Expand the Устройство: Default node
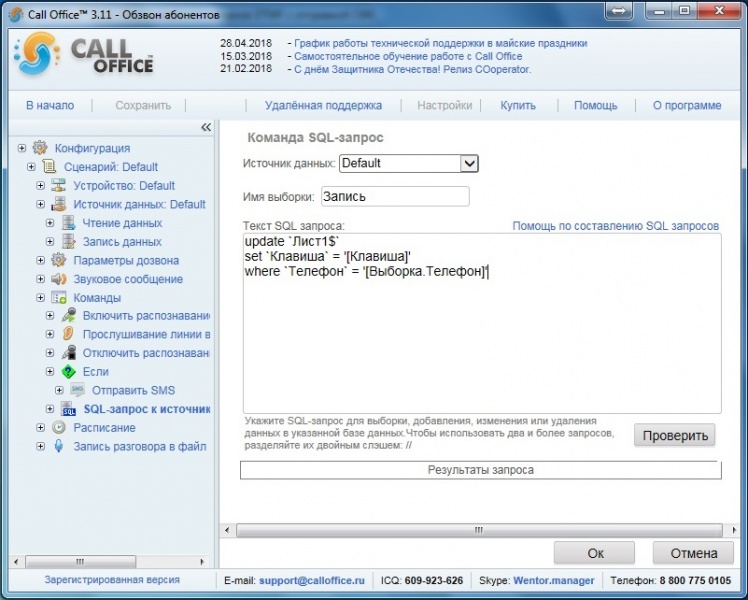Viewport: 748px width, 600px height. tap(41, 185)
